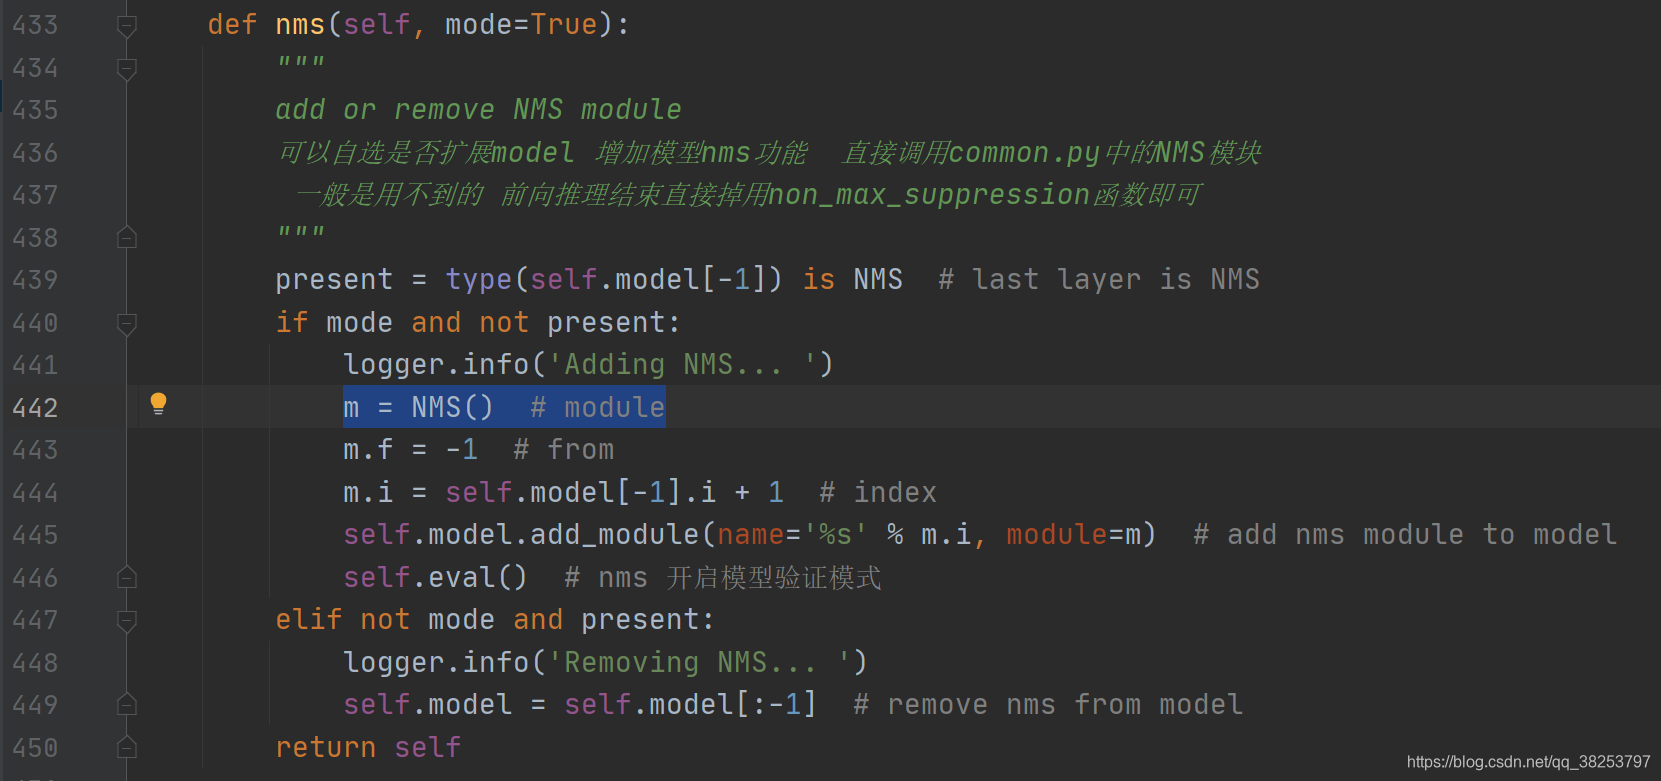Click the yellow lightbulb quick-fix icon
This screenshot has height=781, width=1661.
(x=158, y=403)
